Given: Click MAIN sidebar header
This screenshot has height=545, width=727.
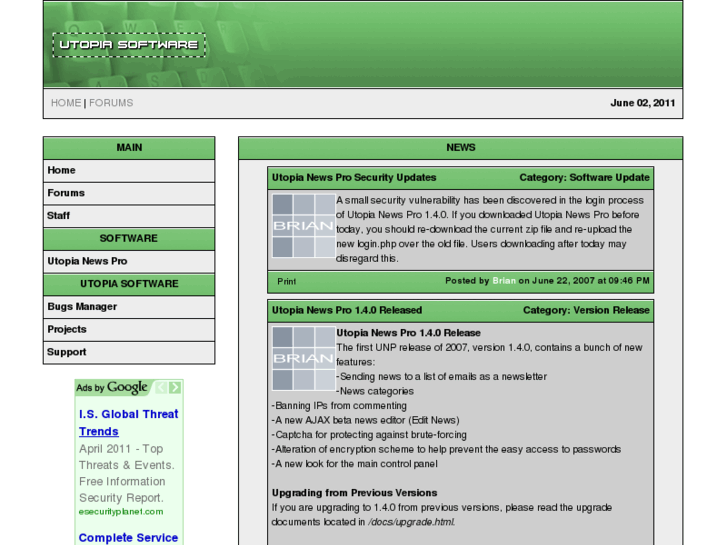Looking at the screenshot, I should (129, 148).
